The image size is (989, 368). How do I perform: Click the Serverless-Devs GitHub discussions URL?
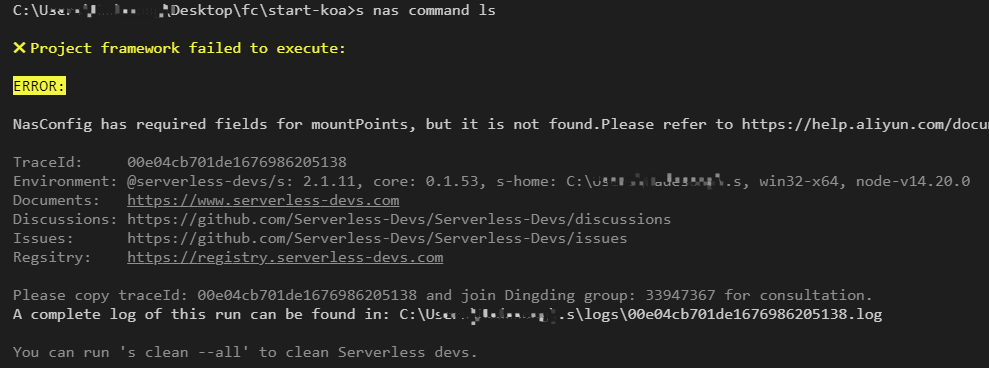pos(399,220)
